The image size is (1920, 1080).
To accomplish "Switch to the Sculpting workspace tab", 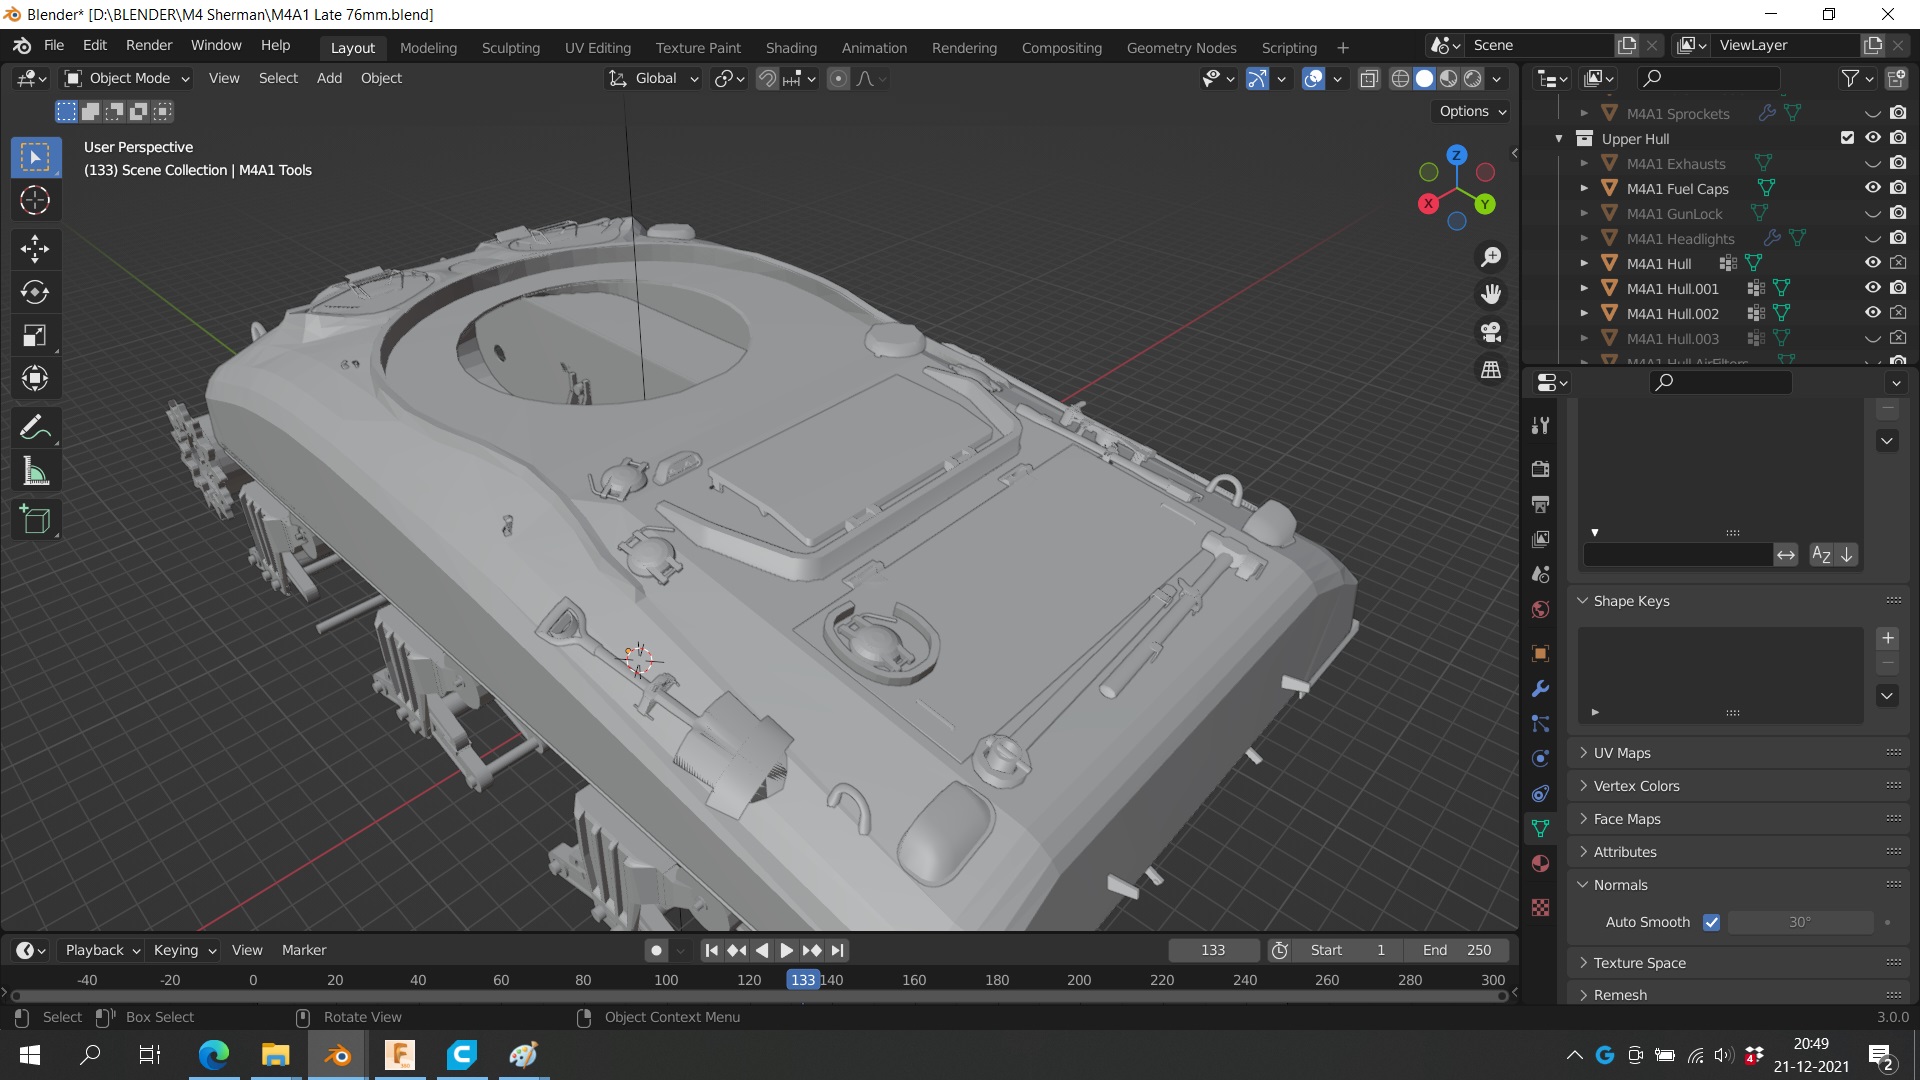I will pyautogui.click(x=510, y=47).
